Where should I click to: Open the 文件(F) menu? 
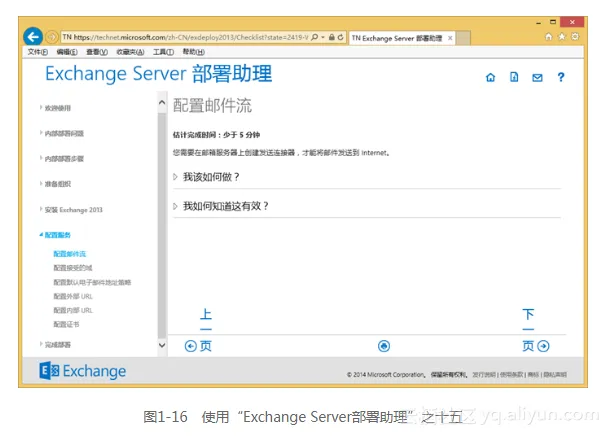pos(37,52)
